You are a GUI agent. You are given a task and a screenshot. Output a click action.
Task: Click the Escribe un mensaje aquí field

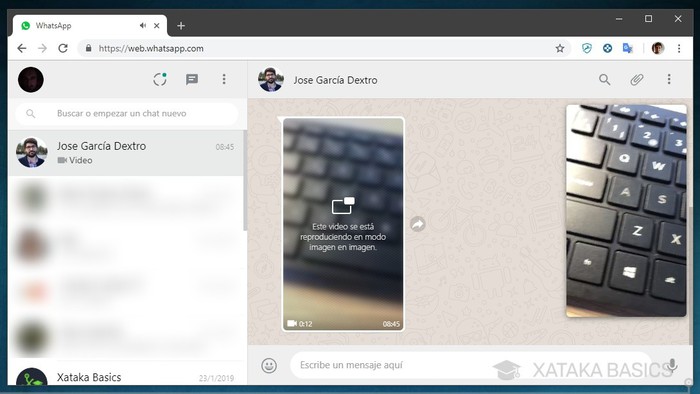(471, 365)
